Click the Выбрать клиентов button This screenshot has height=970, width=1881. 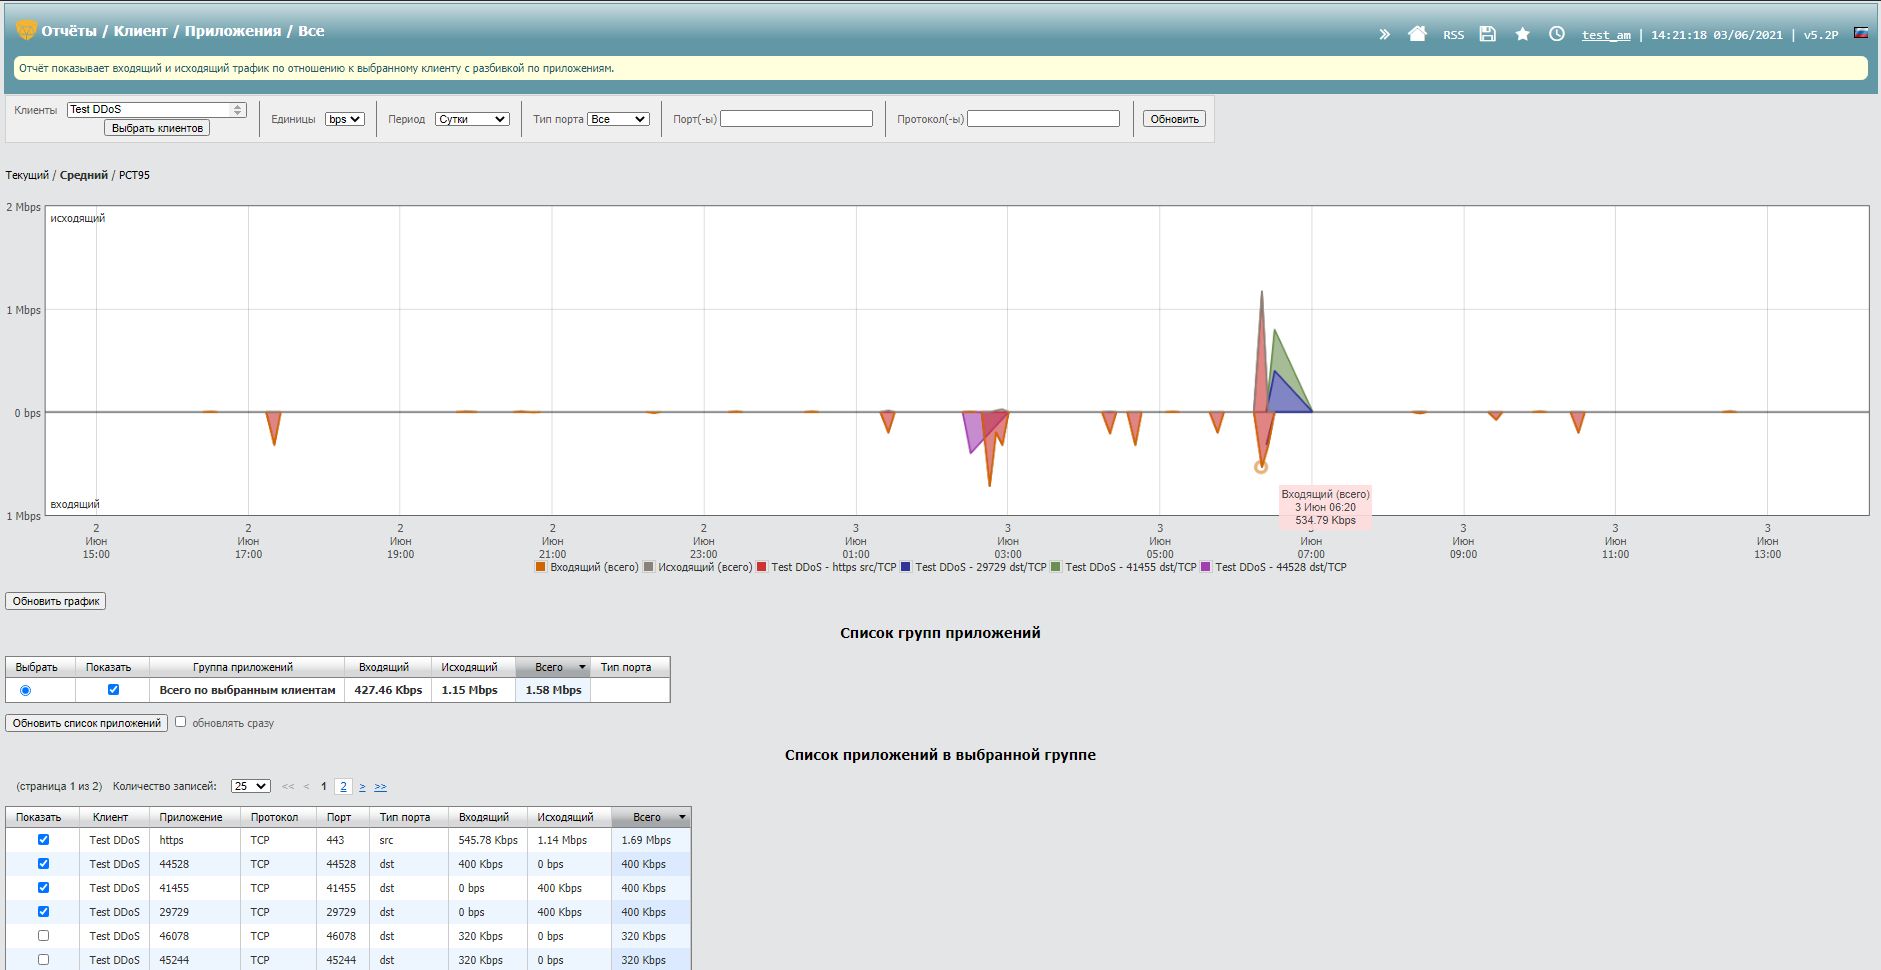pos(157,128)
